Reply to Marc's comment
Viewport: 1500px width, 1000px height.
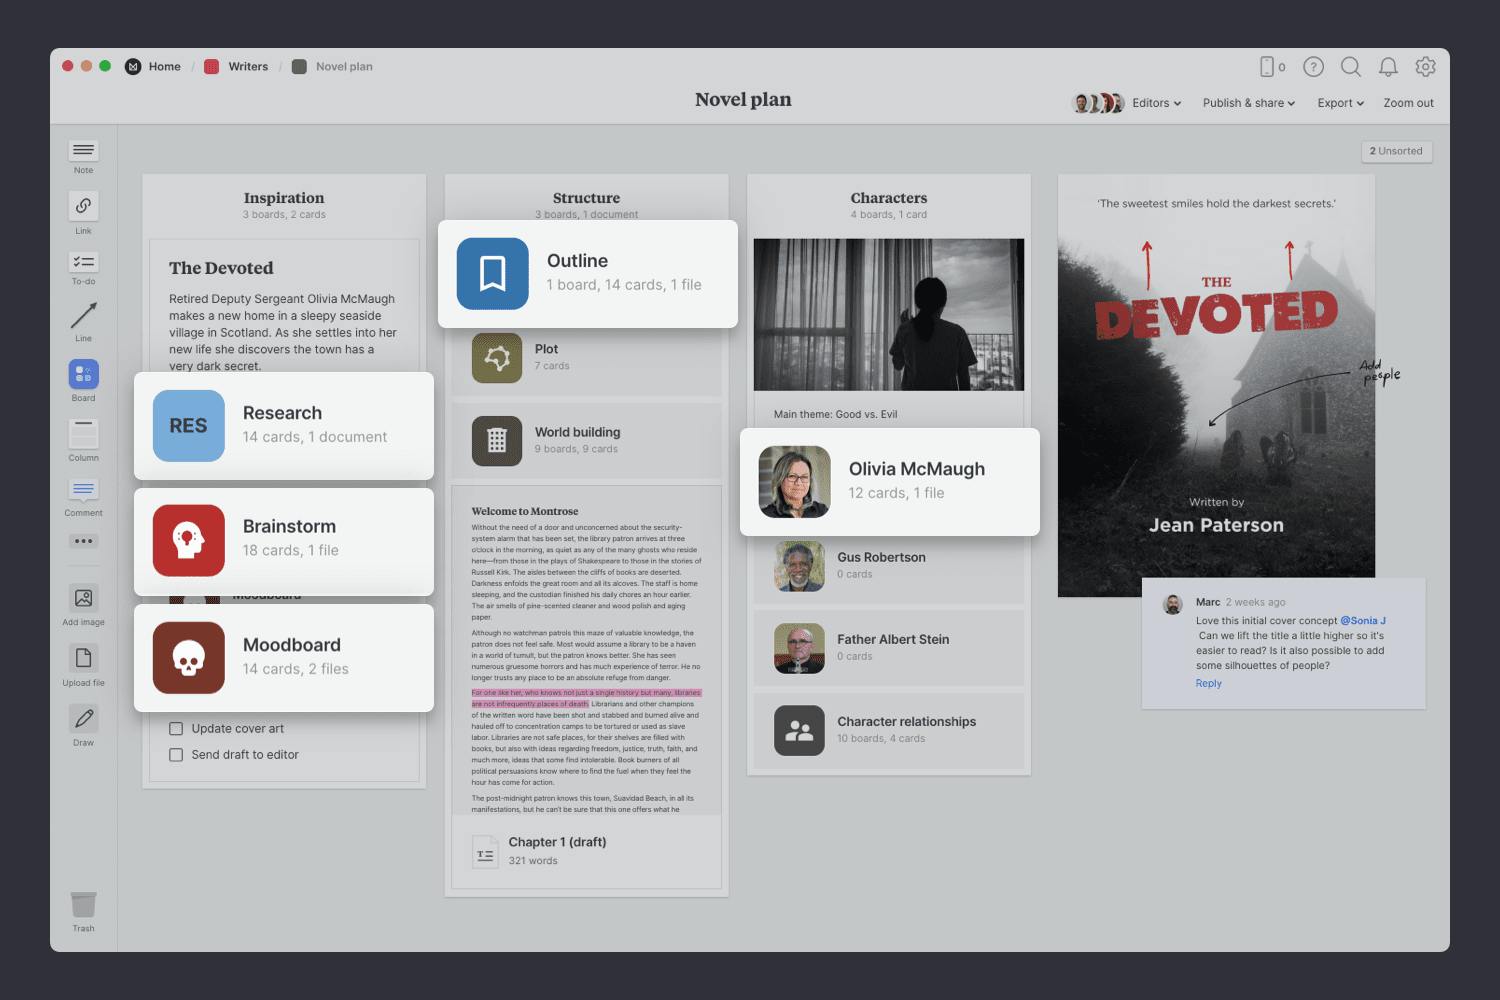[1208, 683]
